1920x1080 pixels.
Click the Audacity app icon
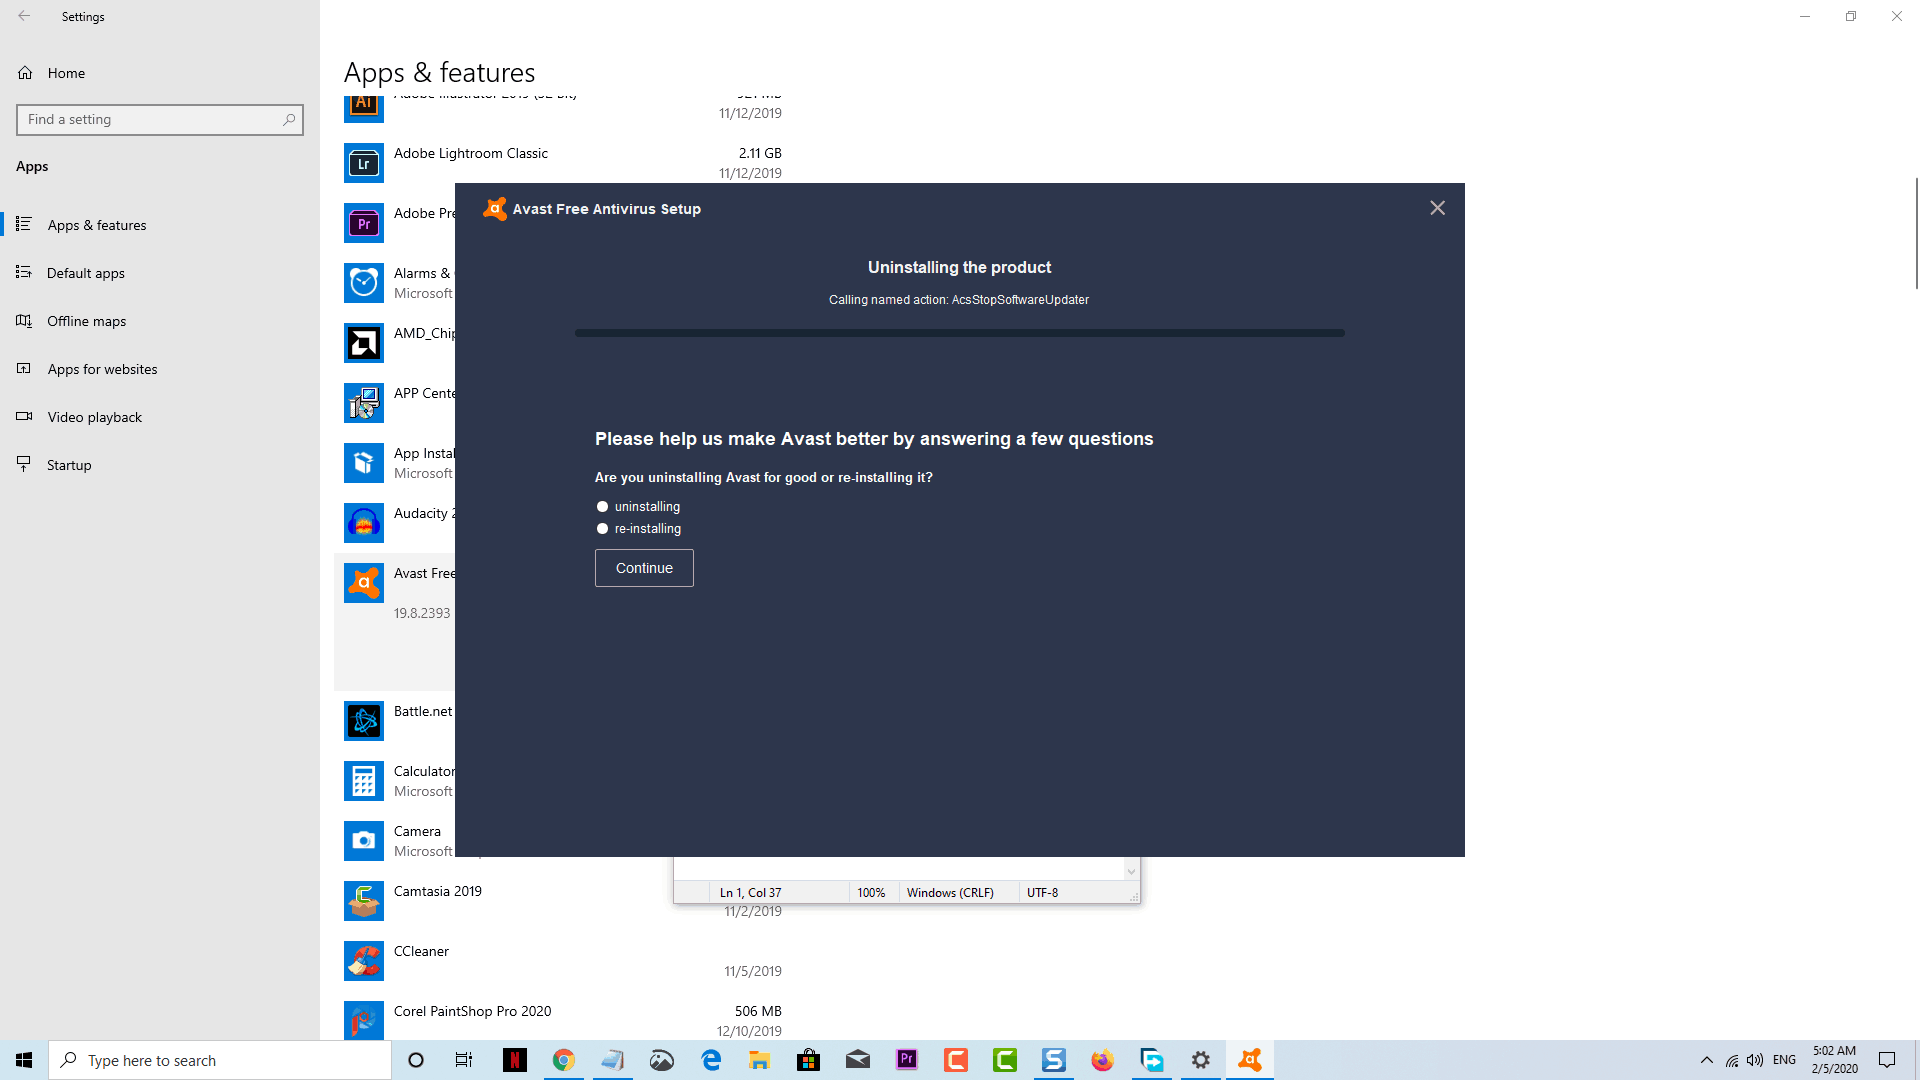[364, 523]
